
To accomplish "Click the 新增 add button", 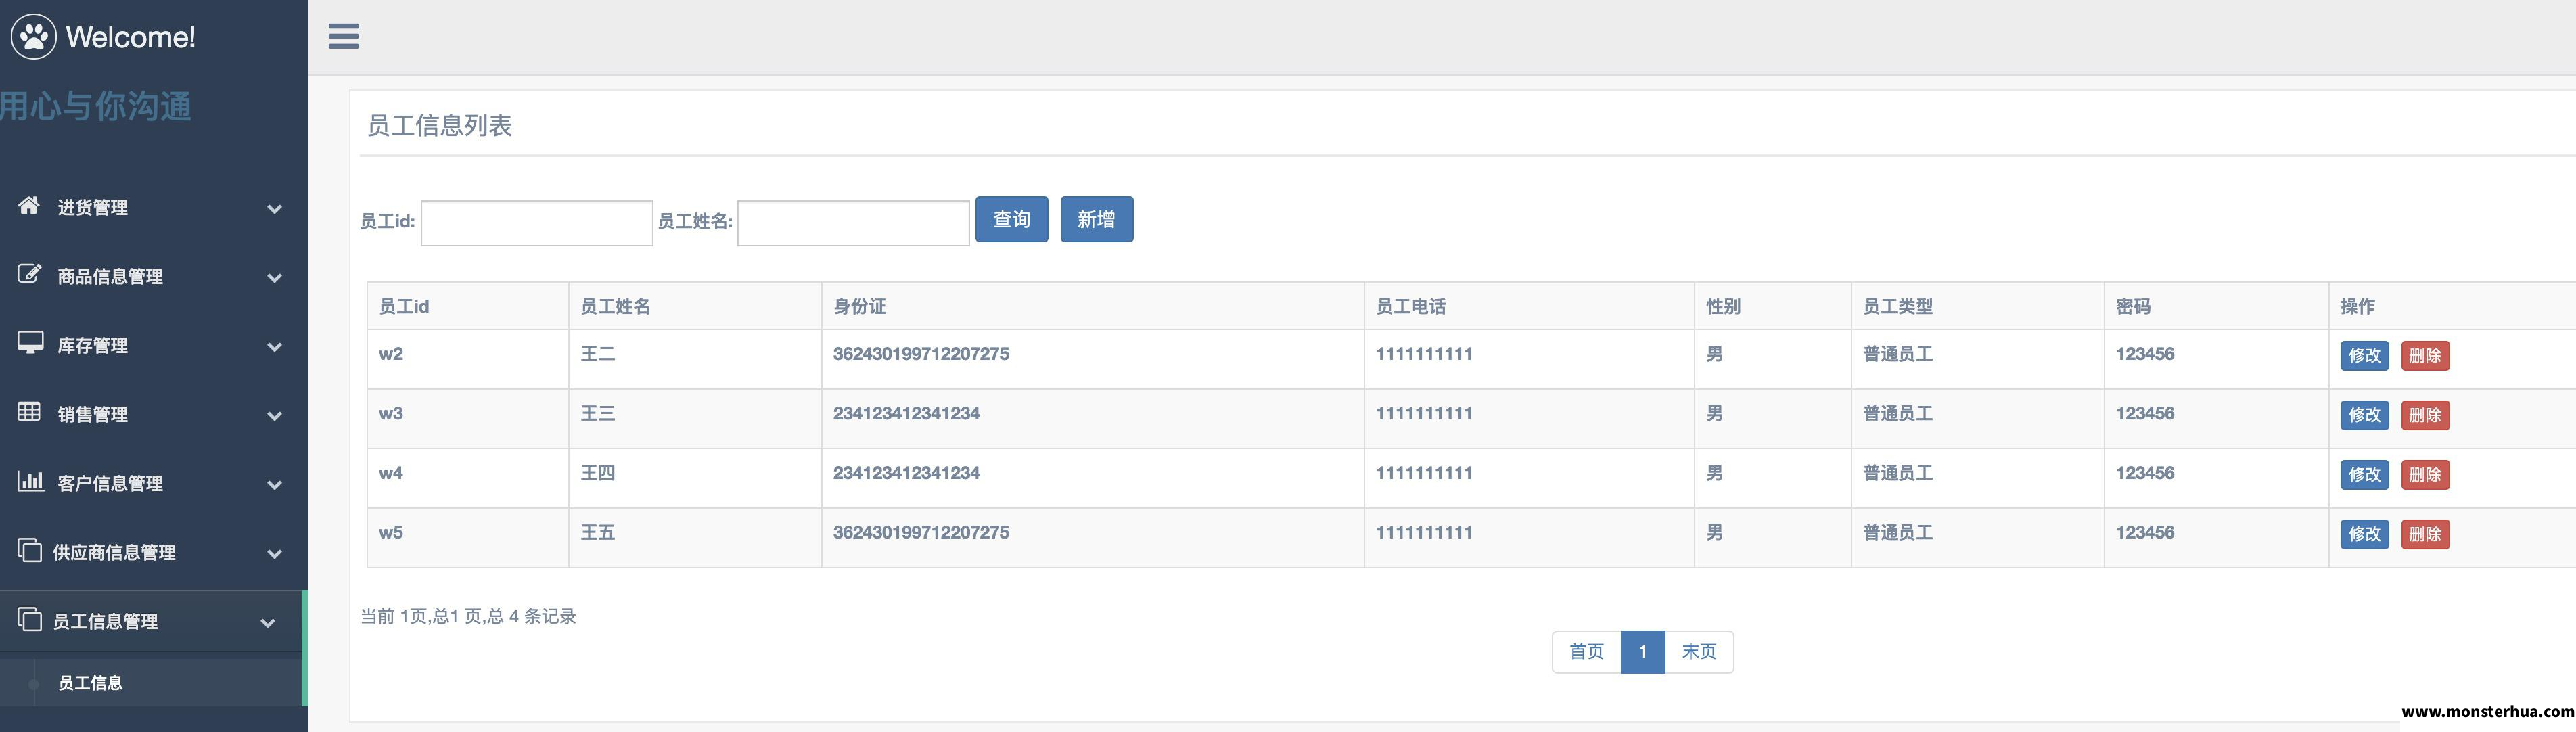I will pyautogui.click(x=1096, y=219).
